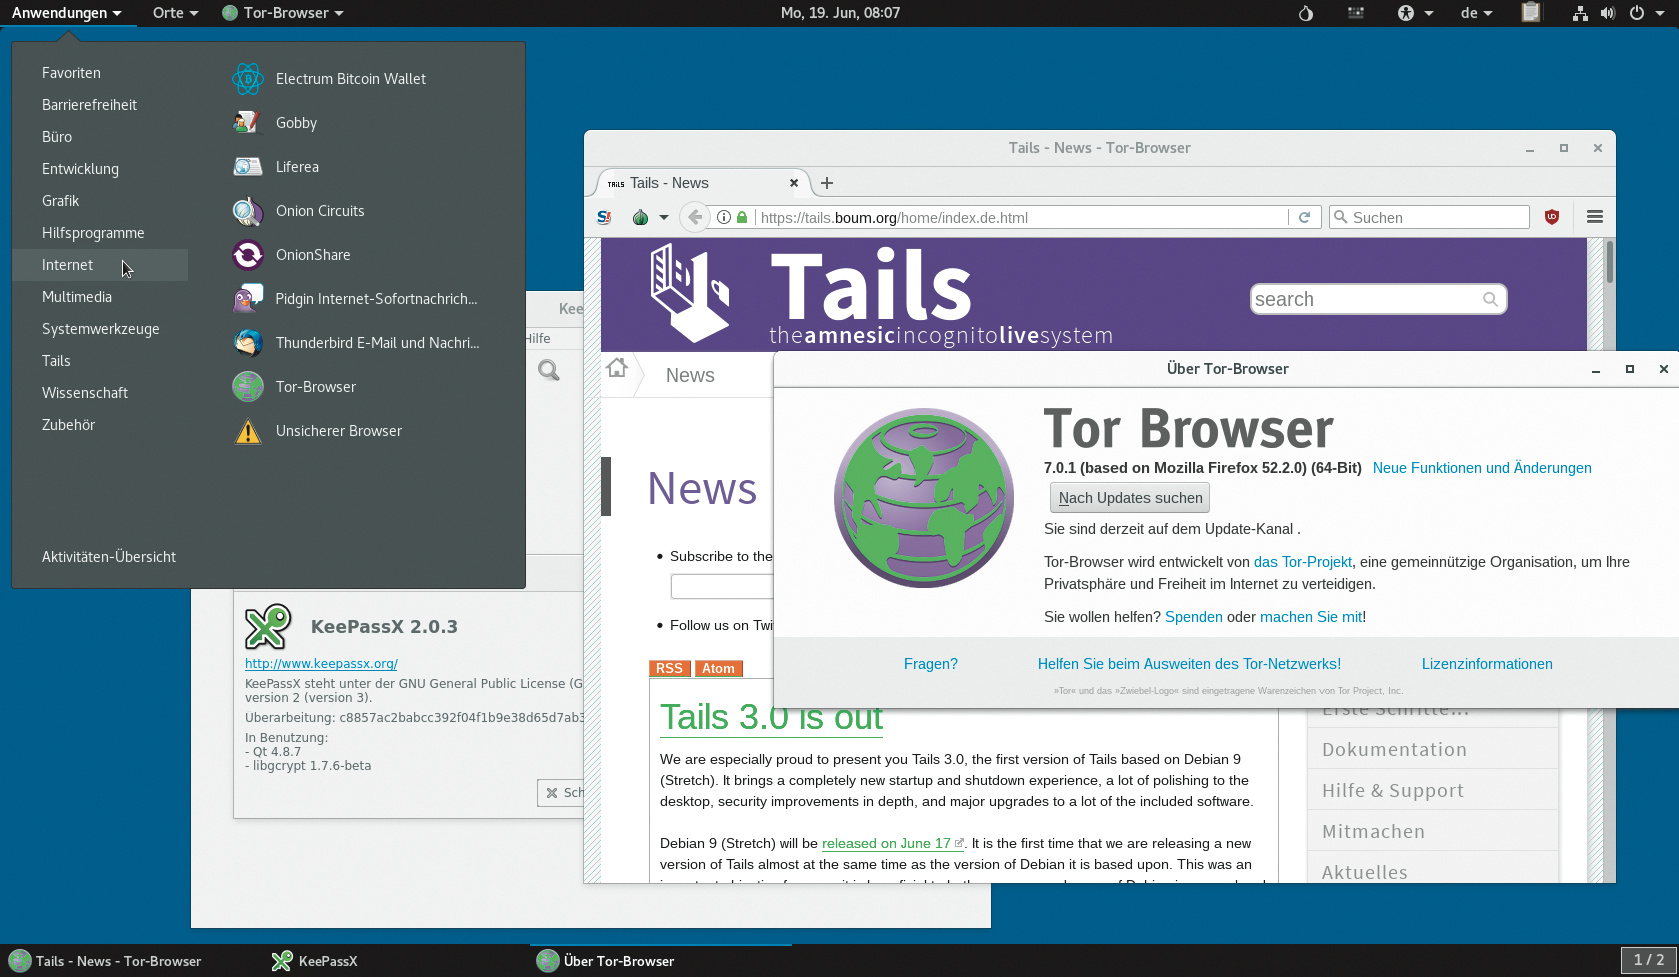Open the released on June 17 link
1679x977 pixels.
coord(892,844)
